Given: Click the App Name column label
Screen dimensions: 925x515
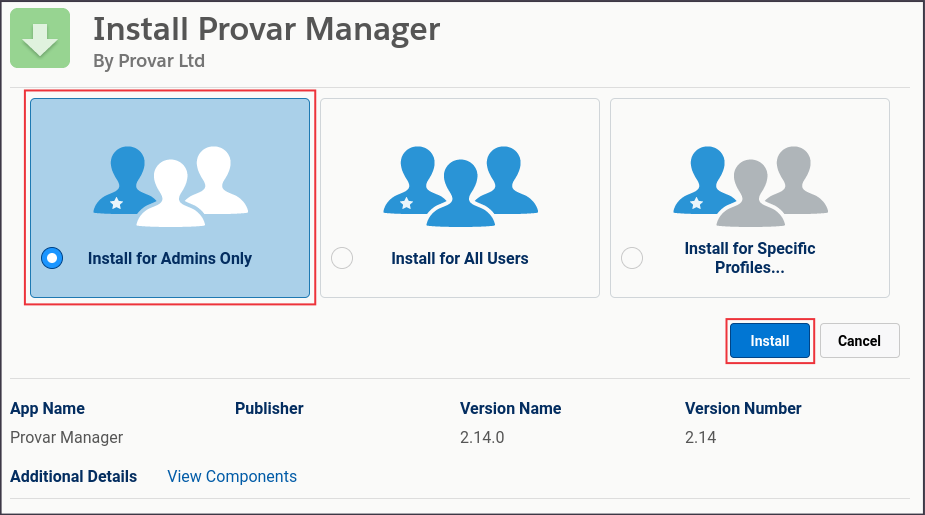Looking at the screenshot, I should (47, 408).
